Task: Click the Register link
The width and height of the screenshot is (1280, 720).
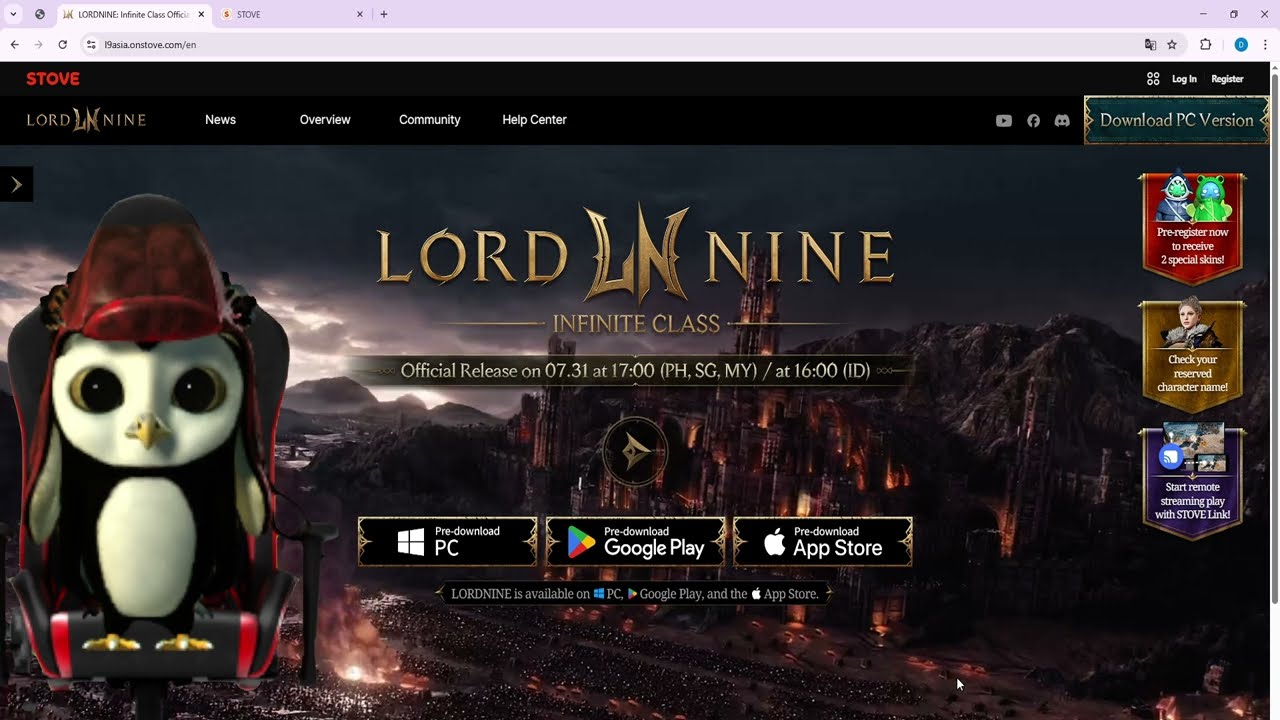Action: [1227, 79]
